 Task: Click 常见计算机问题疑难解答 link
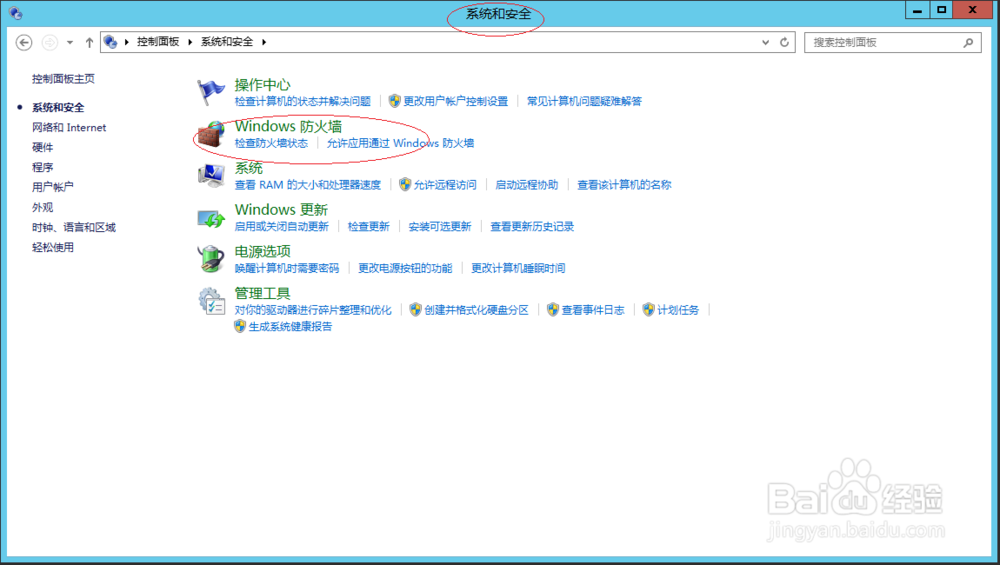[x=584, y=101]
